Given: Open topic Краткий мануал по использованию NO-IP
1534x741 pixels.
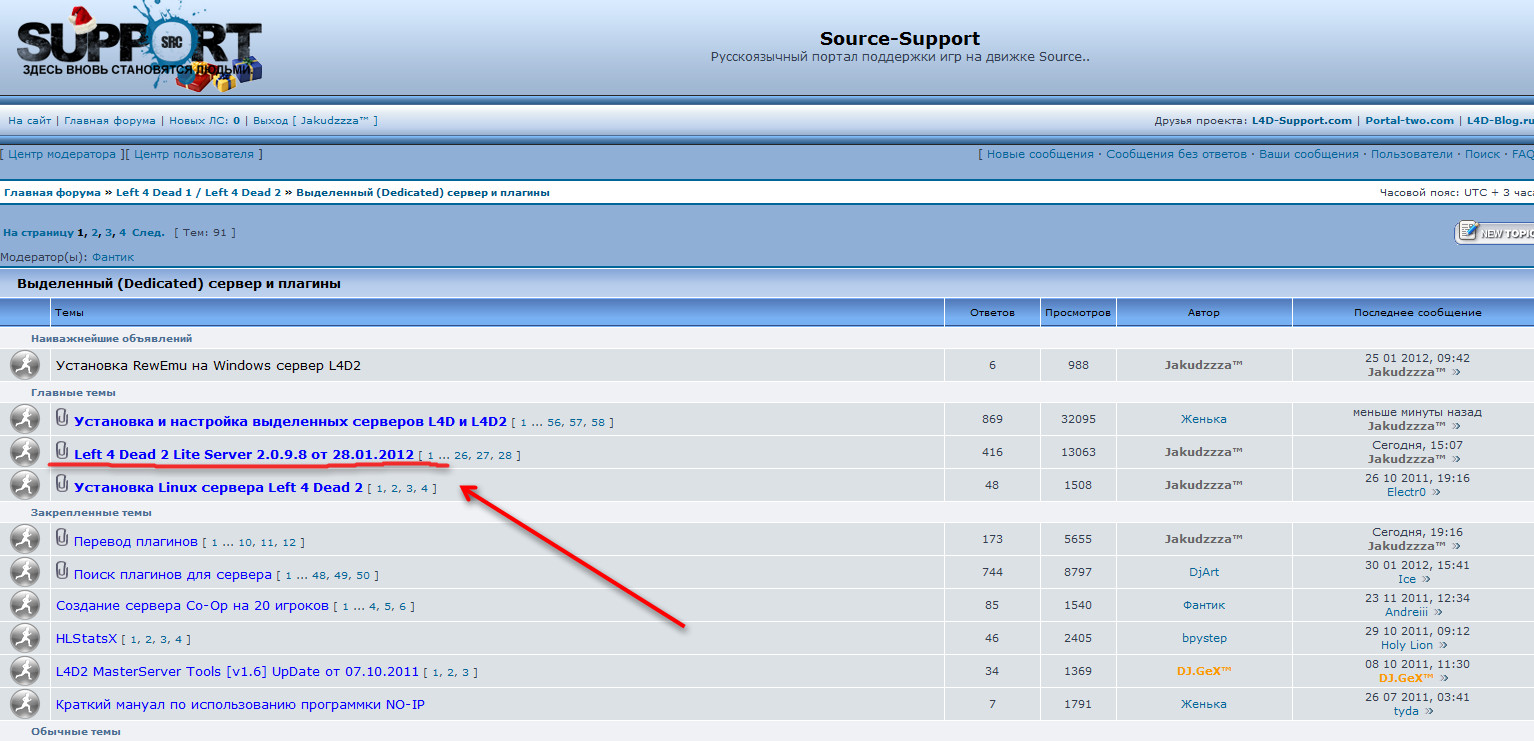Looking at the screenshot, I should tap(240, 704).
